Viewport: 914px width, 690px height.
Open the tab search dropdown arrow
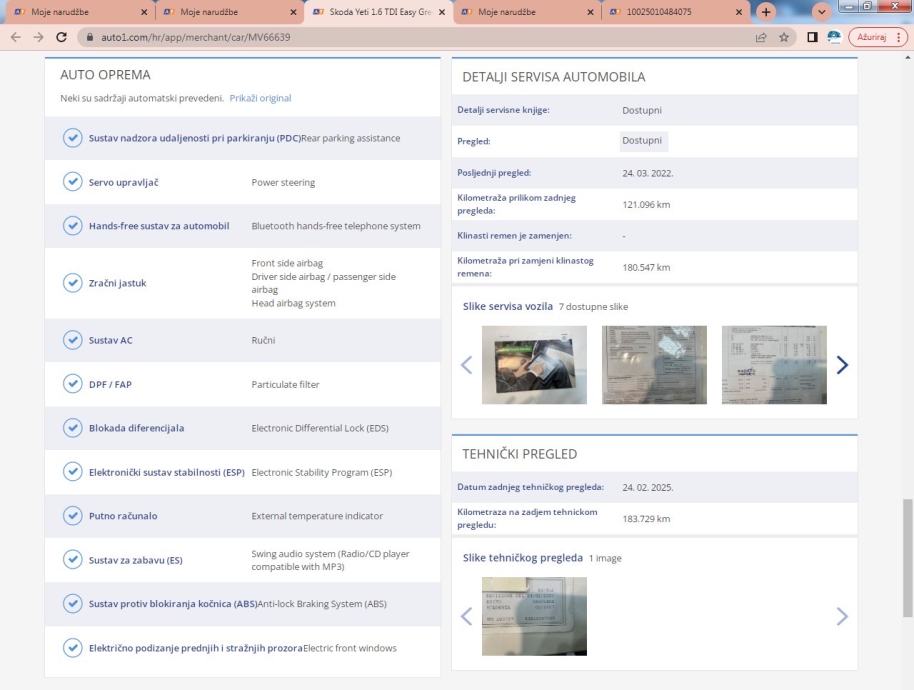pos(825,13)
